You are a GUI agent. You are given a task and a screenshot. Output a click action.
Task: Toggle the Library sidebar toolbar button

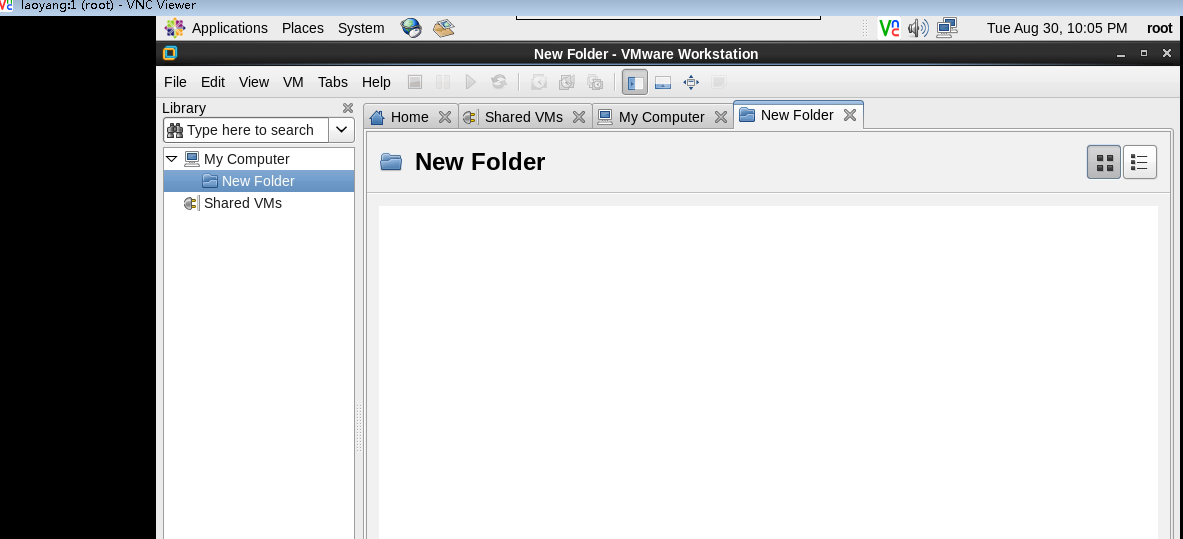635,82
